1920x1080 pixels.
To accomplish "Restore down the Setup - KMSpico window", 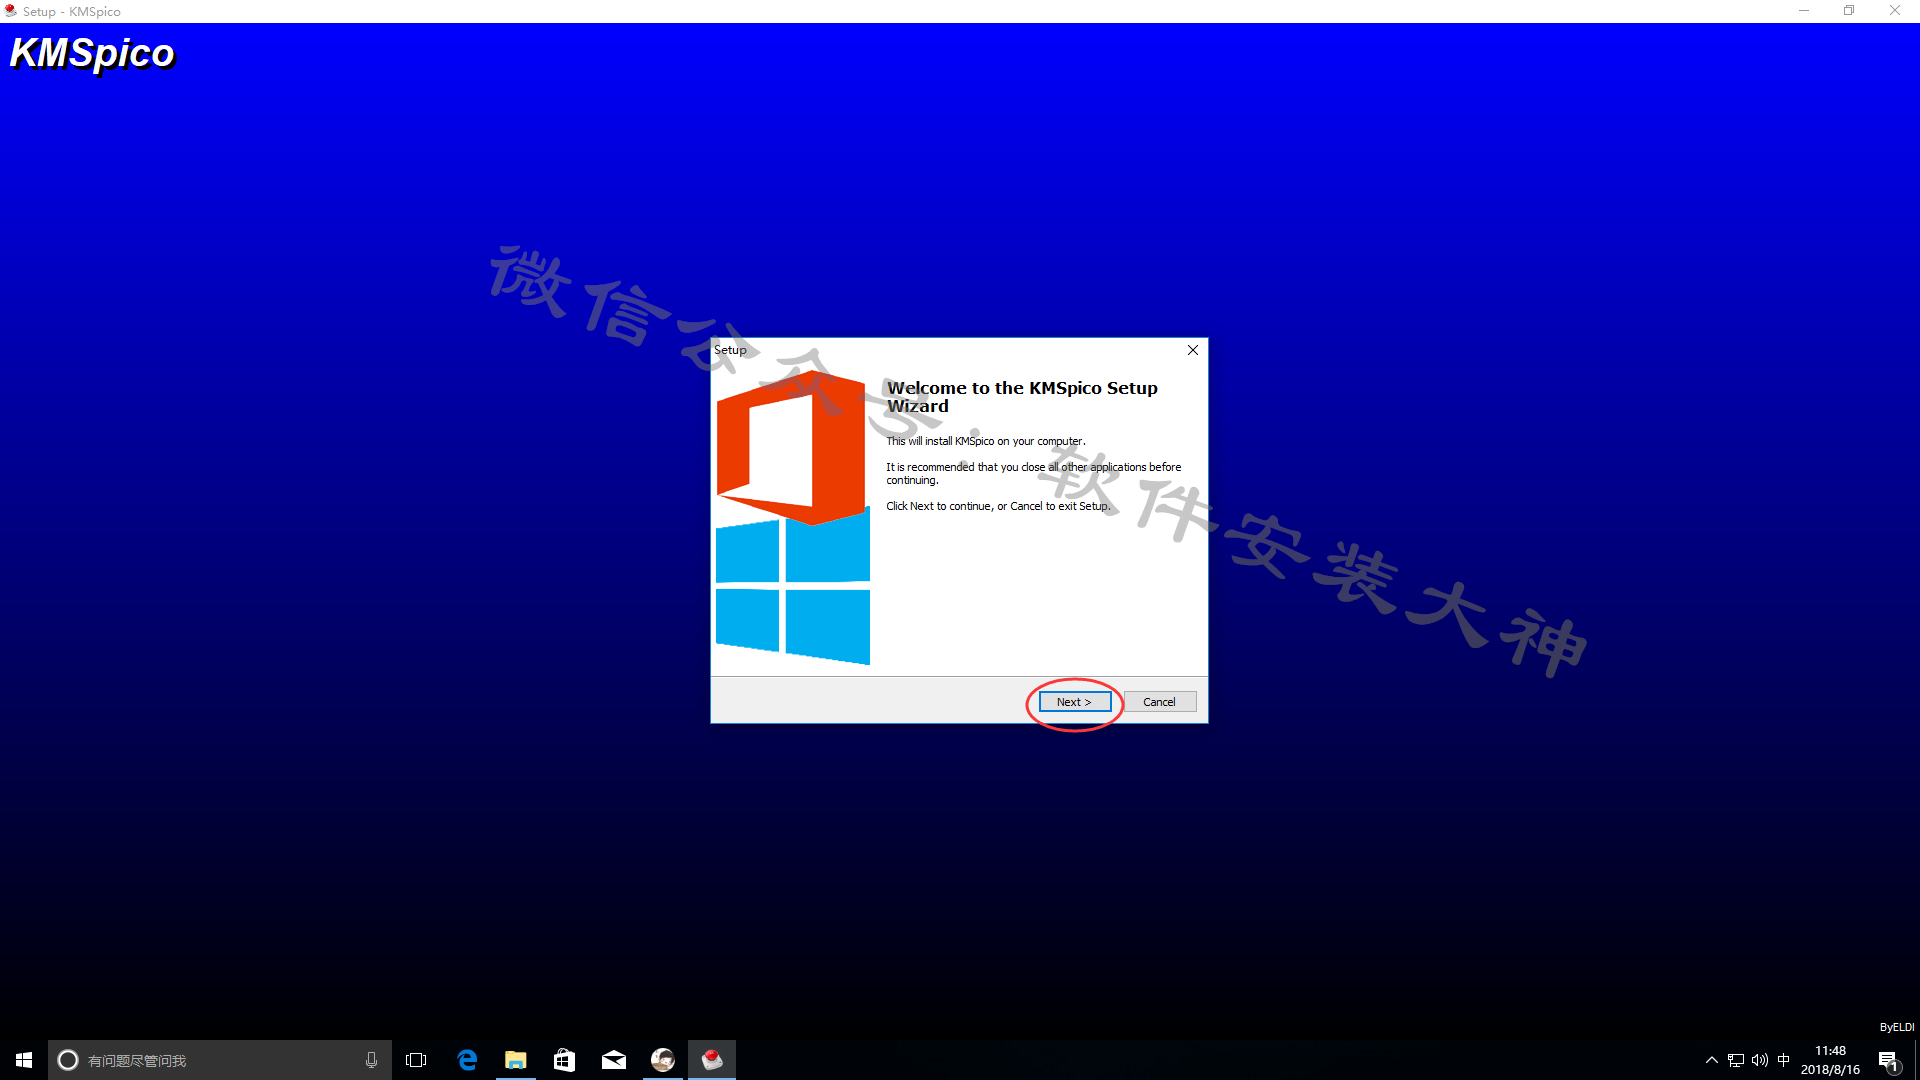I will pos(1849,11).
